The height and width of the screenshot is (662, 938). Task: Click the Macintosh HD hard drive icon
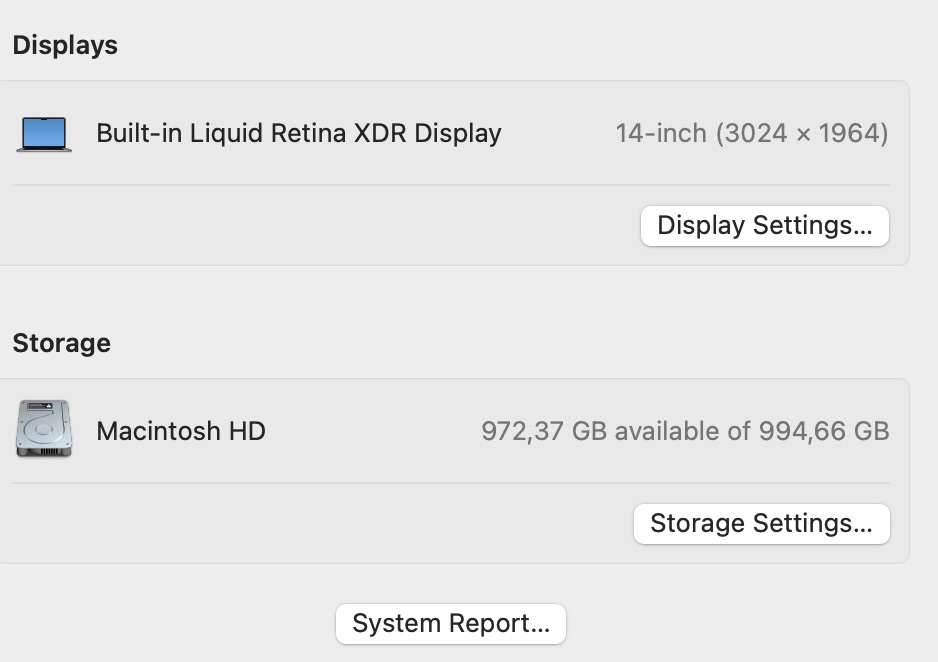pos(44,430)
